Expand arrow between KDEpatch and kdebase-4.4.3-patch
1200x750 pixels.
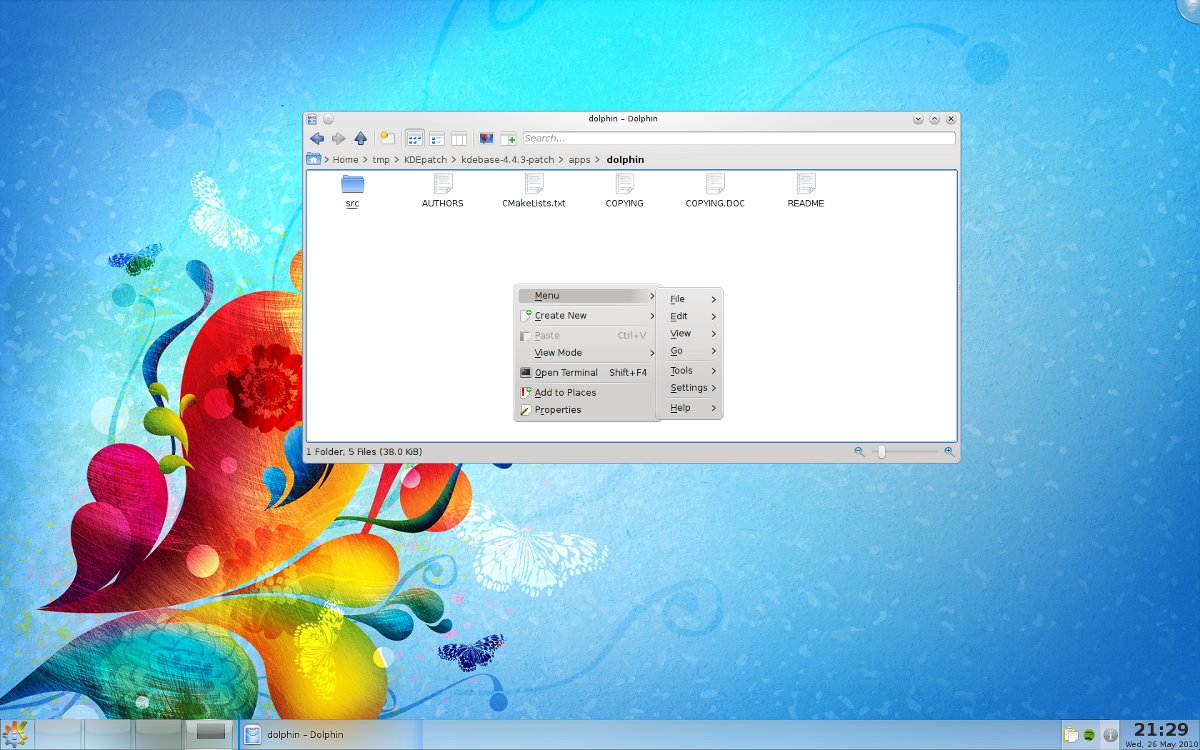(x=454, y=159)
